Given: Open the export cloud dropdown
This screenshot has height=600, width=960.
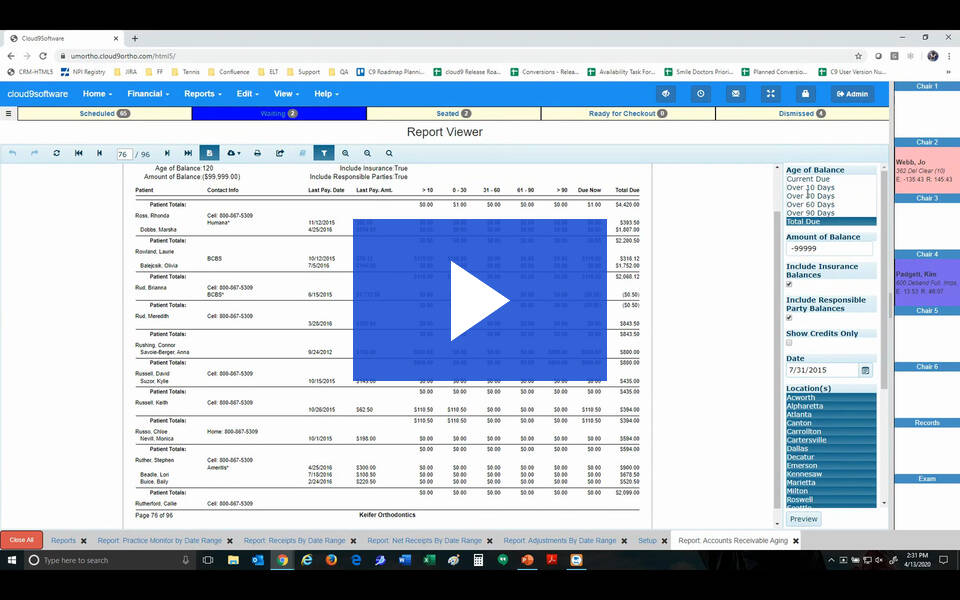Looking at the screenshot, I should (234, 153).
